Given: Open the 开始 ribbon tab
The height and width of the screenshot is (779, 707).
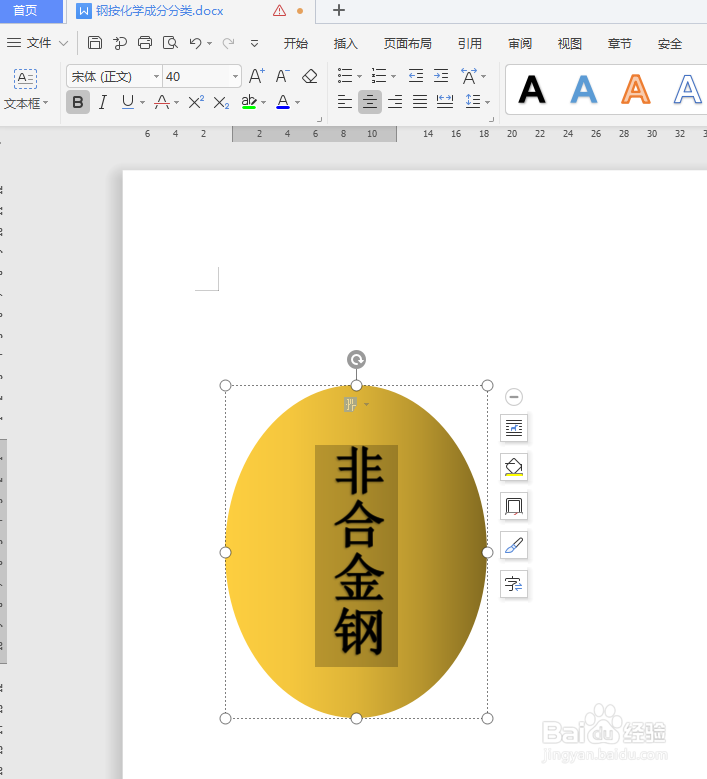Looking at the screenshot, I should click(x=296, y=44).
